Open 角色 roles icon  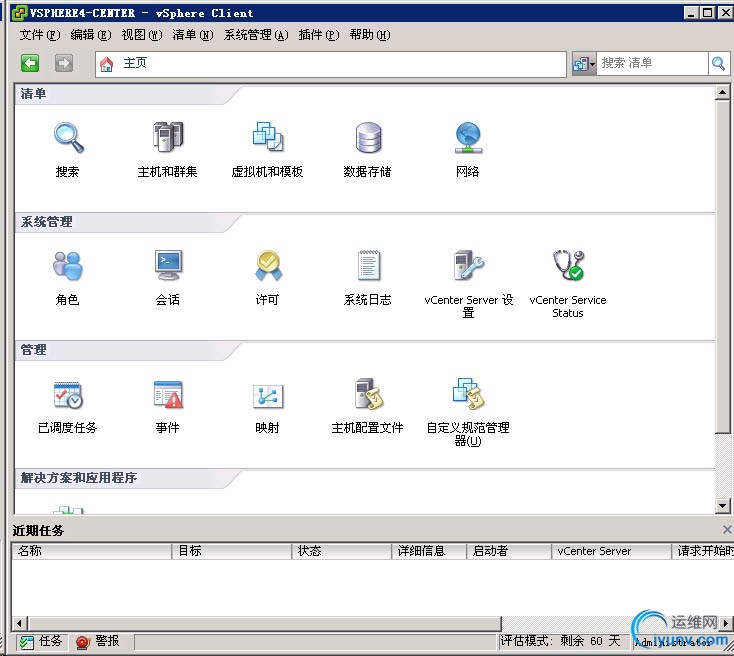point(68,265)
